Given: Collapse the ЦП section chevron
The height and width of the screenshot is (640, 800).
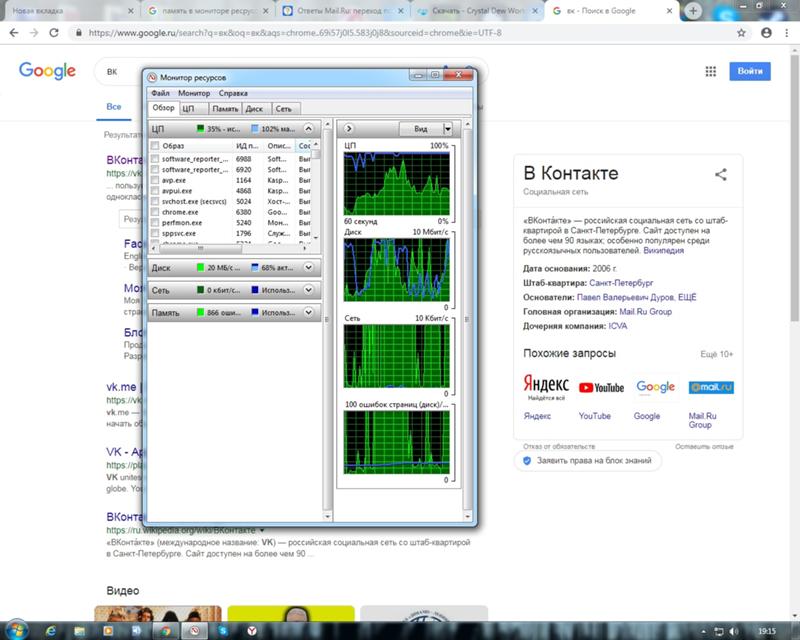Looking at the screenshot, I should [308, 129].
